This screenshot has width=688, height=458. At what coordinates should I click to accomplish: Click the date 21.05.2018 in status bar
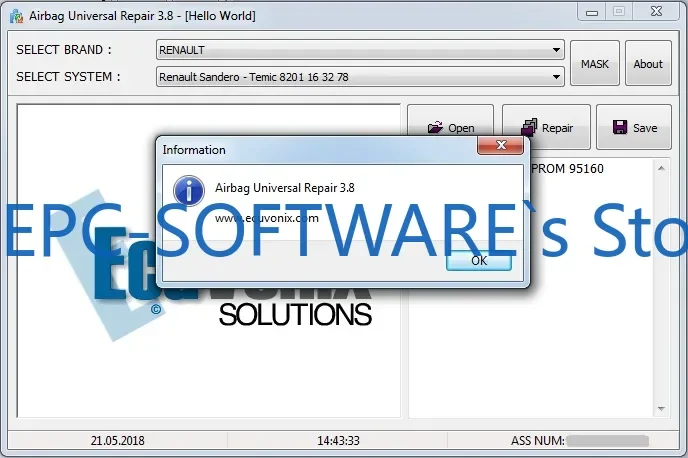118,440
